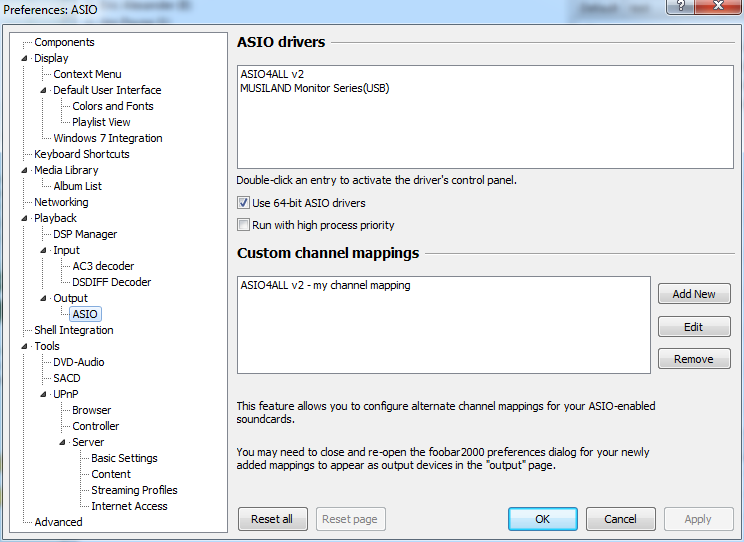The image size is (744, 542).
Task: Select MUSILAND Monitor Series(USB) driver
Action: pos(315,88)
